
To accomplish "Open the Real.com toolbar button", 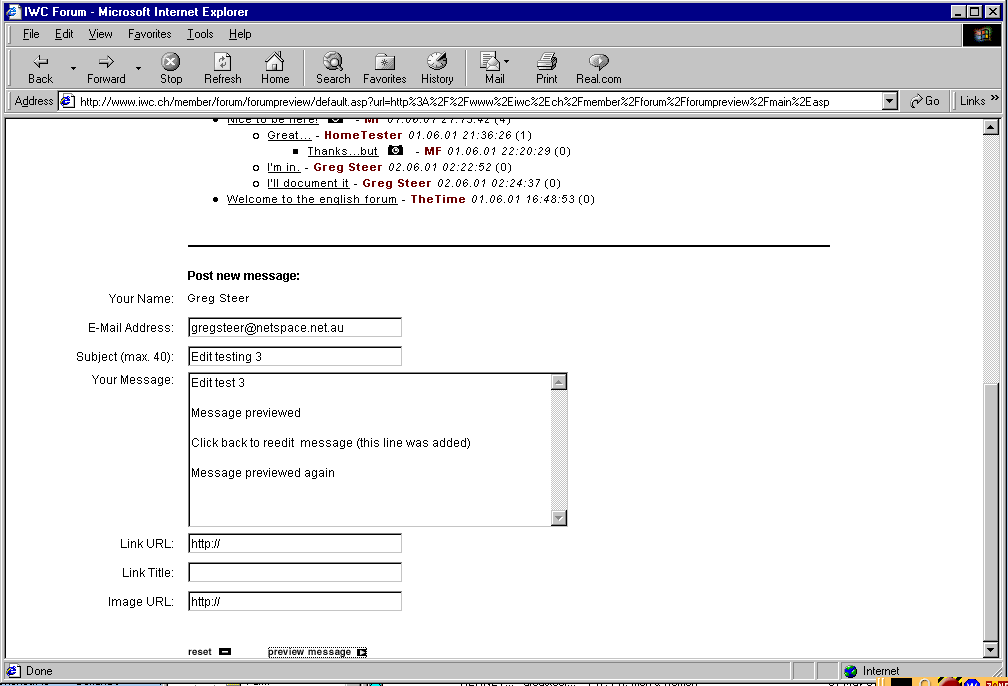I will point(598,69).
